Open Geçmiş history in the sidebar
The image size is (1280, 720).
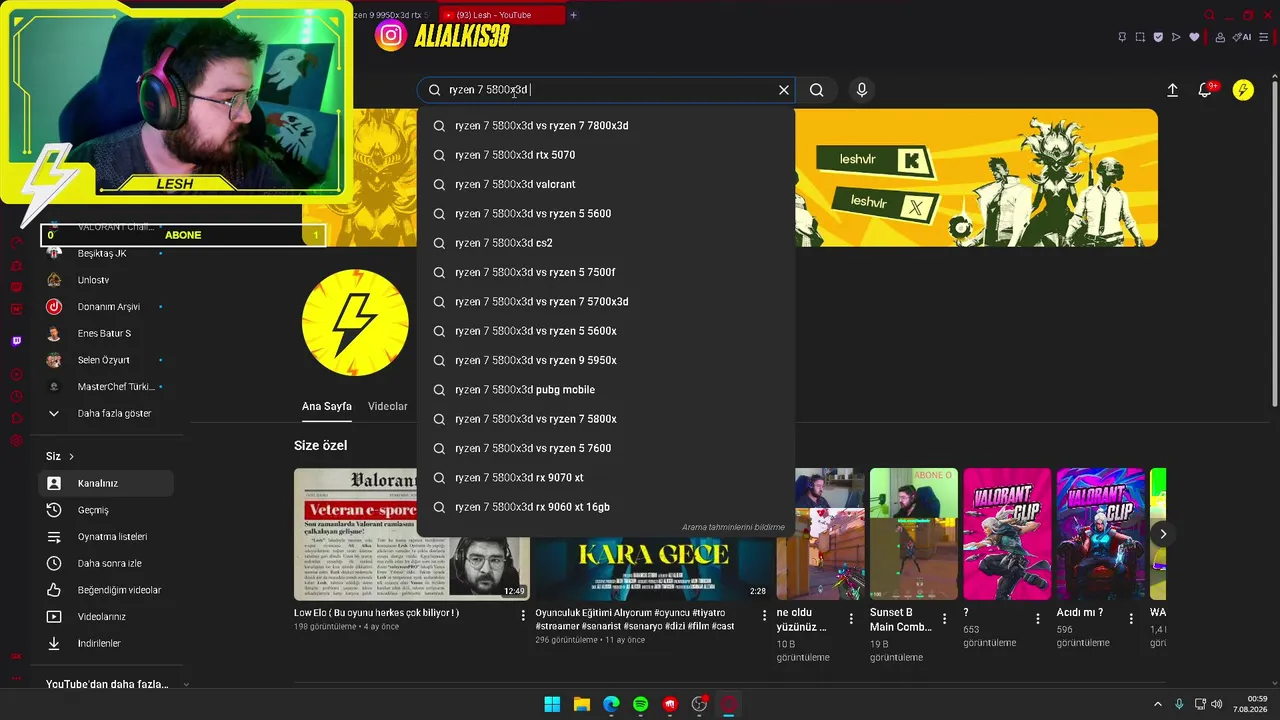point(106,510)
